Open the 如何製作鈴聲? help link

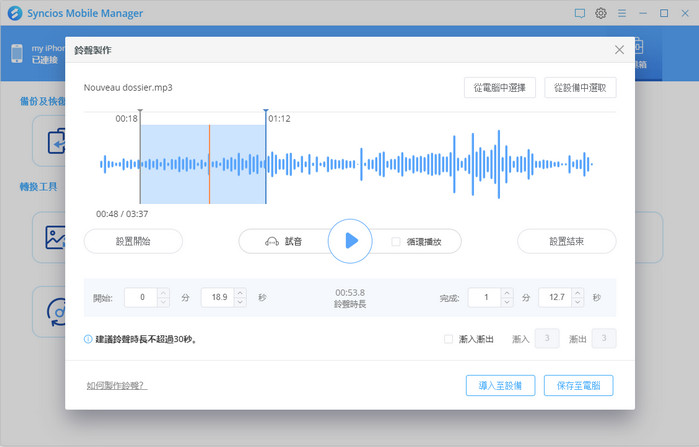tap(116, 385)
